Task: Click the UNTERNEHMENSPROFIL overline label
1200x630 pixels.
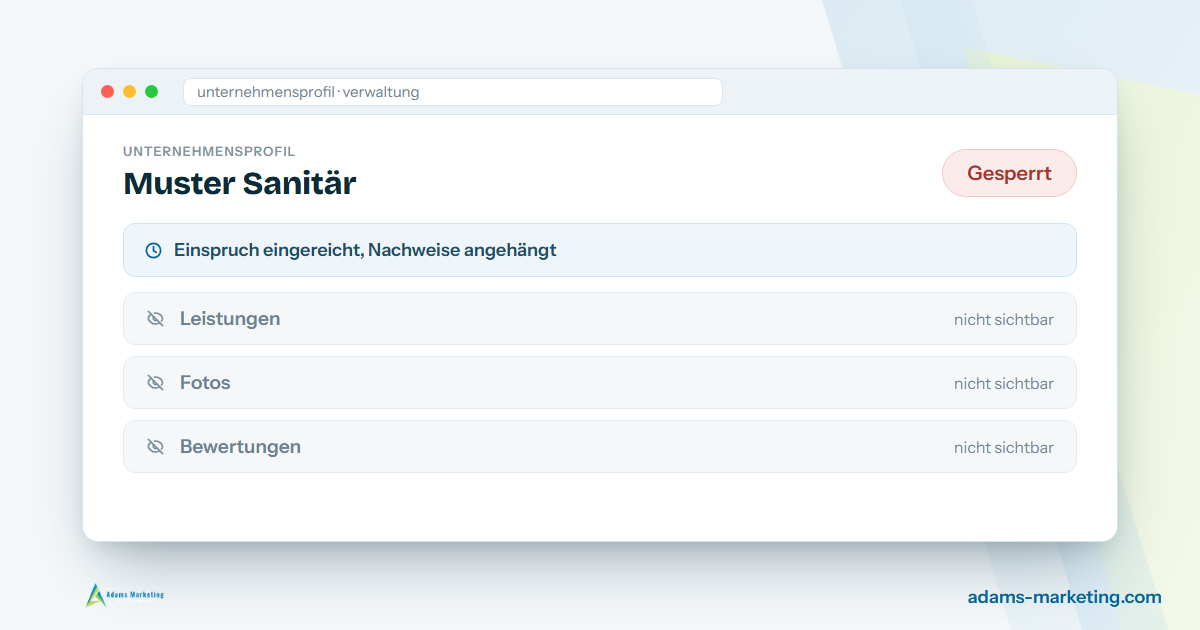Action: click(209, 151)
